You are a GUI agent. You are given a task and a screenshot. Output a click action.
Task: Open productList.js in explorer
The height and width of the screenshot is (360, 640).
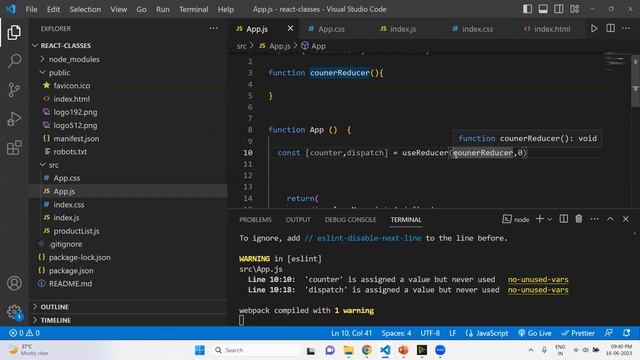pyautogui.click(x=76, y=231)
